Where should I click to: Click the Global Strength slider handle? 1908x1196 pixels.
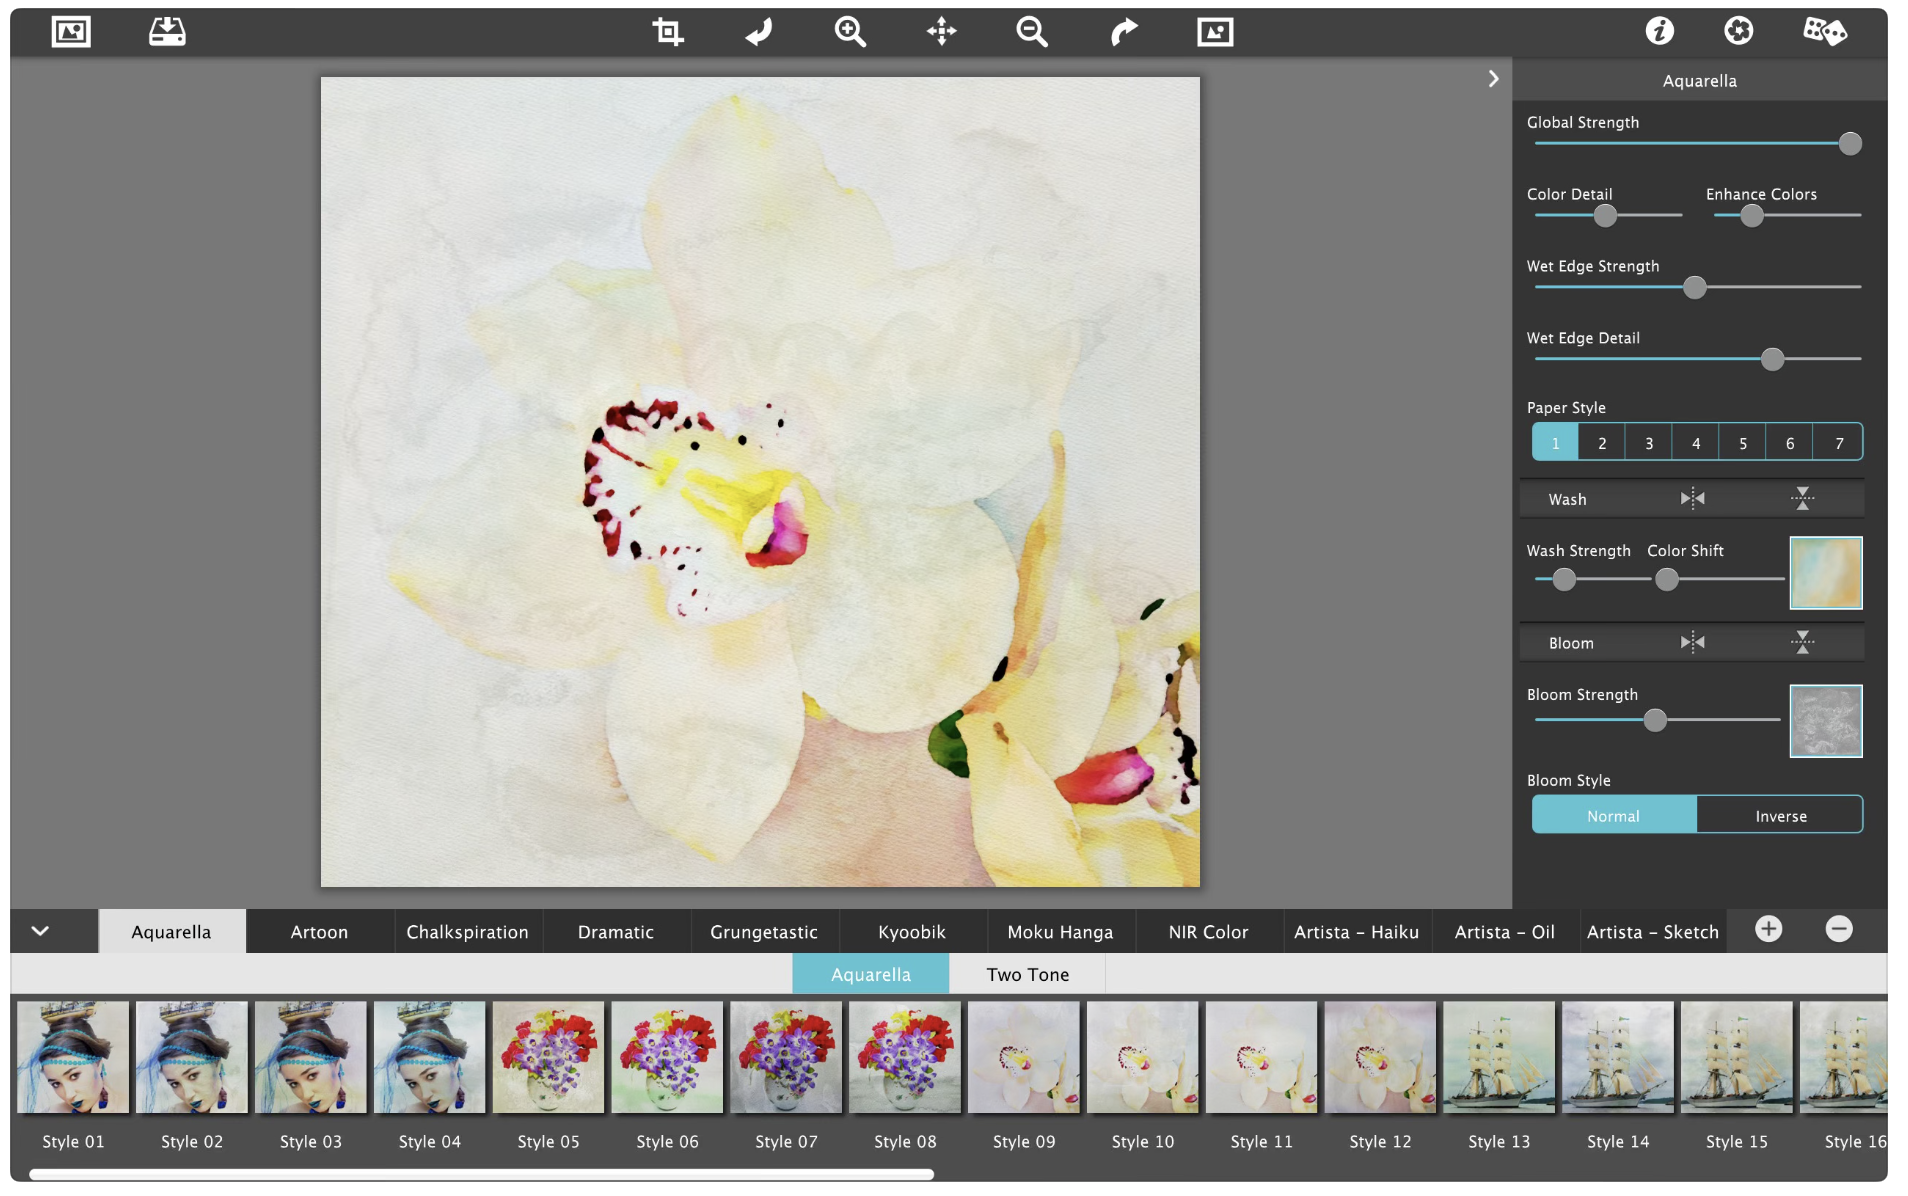click(1850, 144)
